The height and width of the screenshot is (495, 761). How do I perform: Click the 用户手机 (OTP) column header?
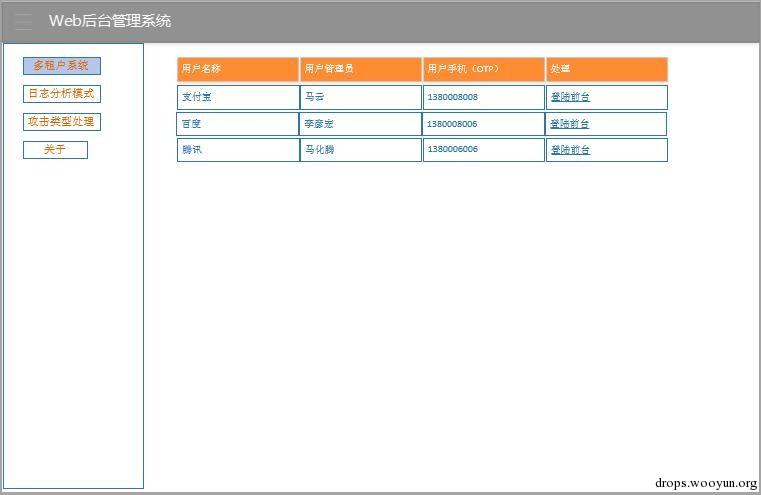pos(484,69)
